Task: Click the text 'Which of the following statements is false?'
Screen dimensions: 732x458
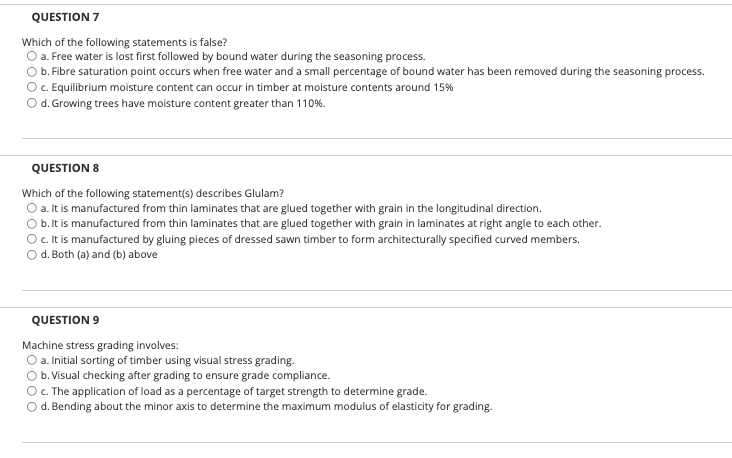Action: coord(125,42)
